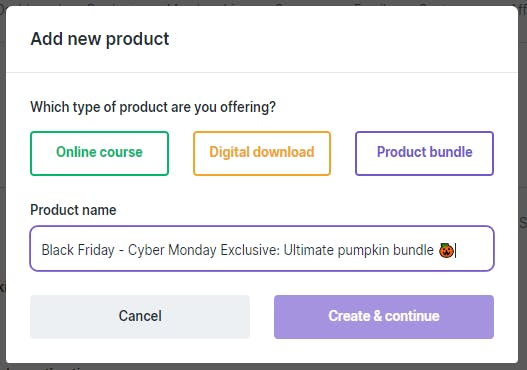Pick the Product bundle option
527x370 pixels.
(424, 153)
